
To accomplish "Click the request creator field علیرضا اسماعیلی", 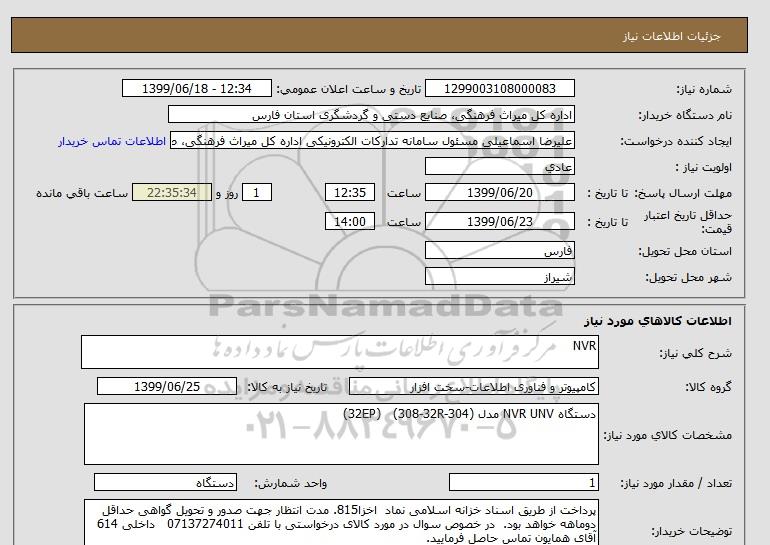I will (x=372, y=140).
